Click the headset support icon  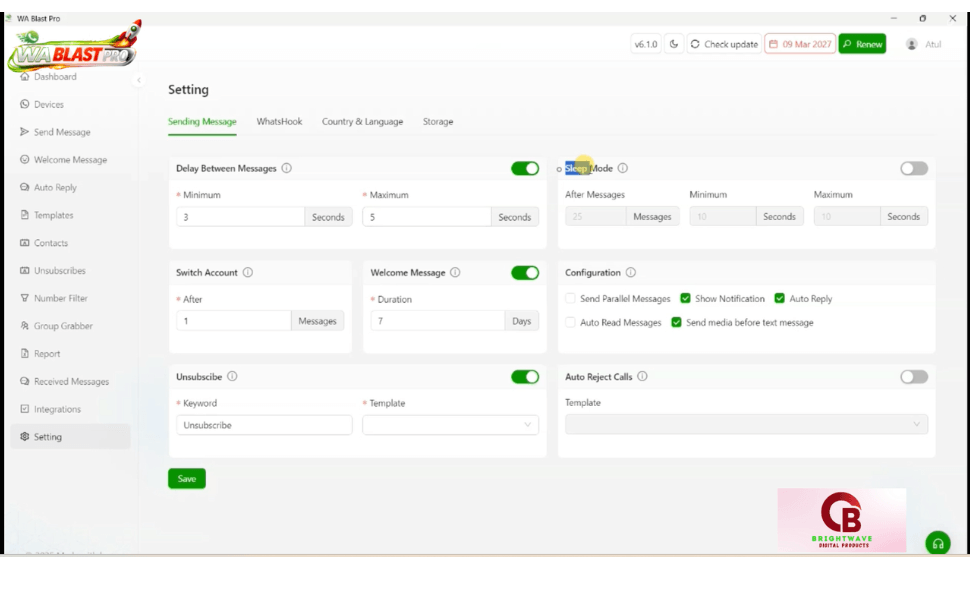[937, 543]
